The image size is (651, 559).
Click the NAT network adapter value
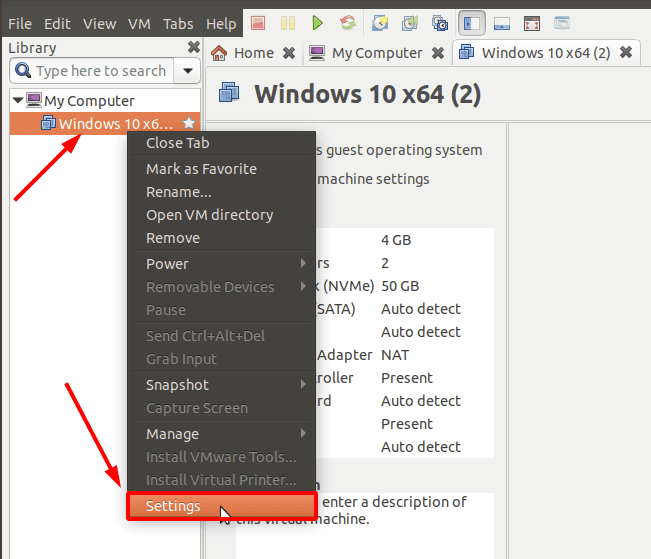click(x=395, y=355)
